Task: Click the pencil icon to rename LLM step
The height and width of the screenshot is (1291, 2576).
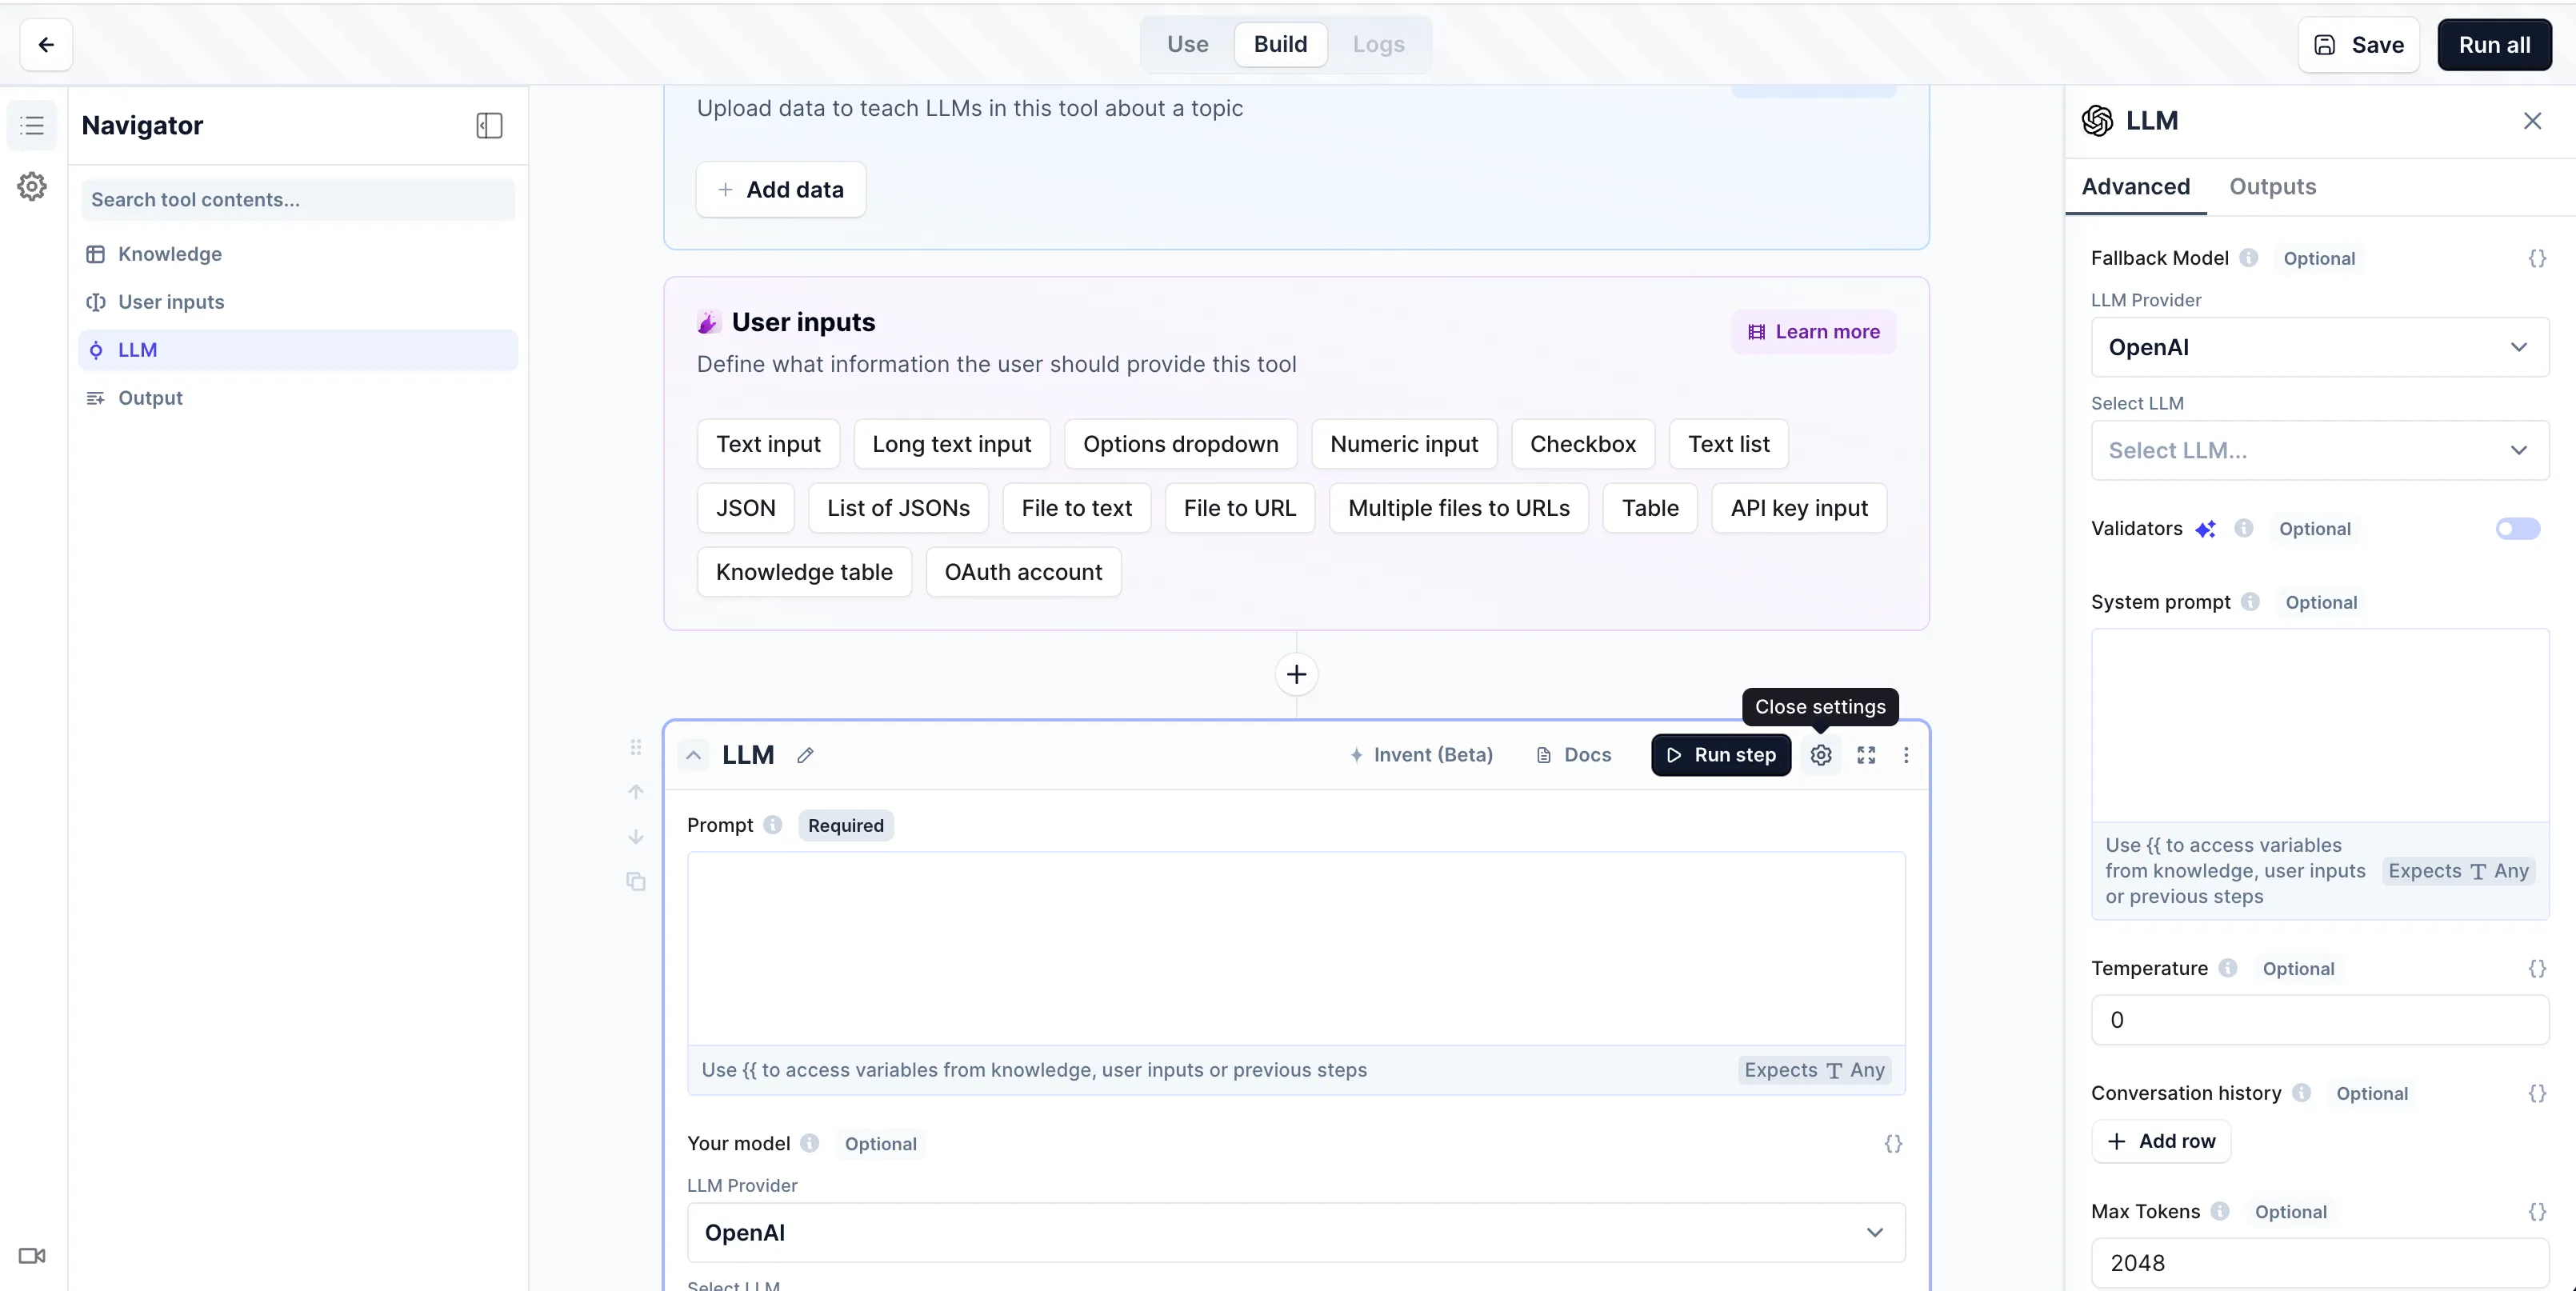Action: coord(805,755)
